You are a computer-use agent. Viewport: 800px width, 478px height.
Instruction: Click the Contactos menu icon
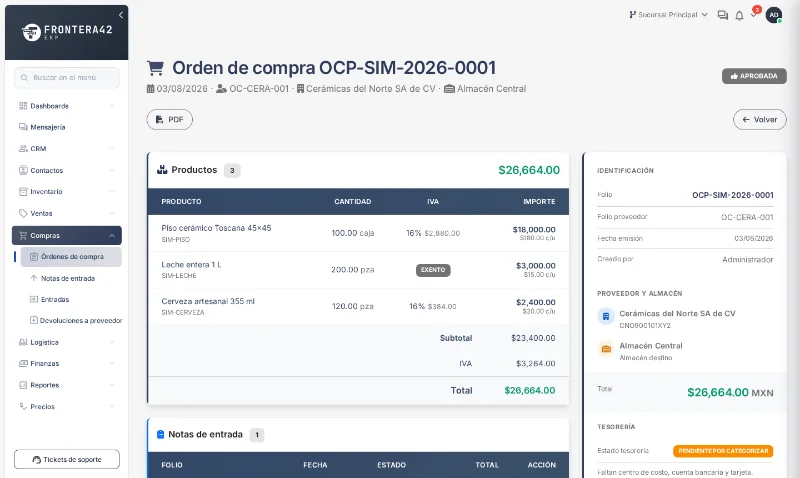[23, 170]
